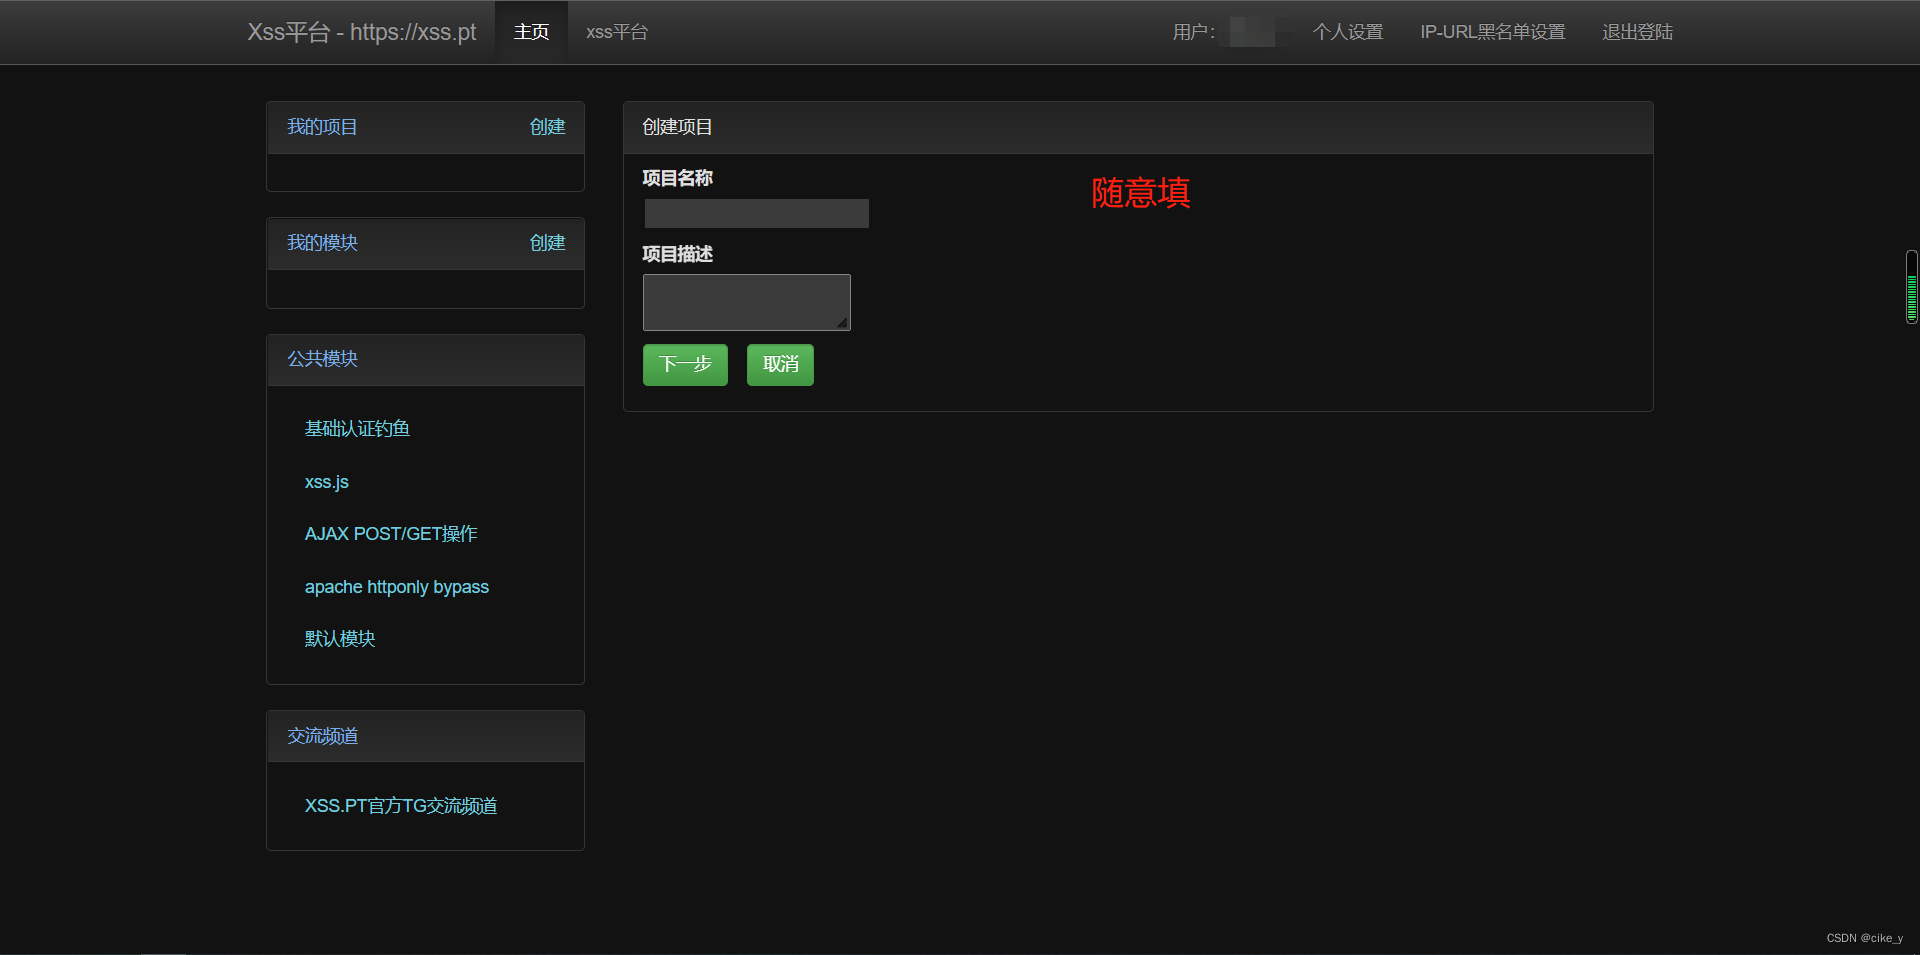1920x955 pixels.
Task: Select the xss.js module
Action: (x=326, y=482)
